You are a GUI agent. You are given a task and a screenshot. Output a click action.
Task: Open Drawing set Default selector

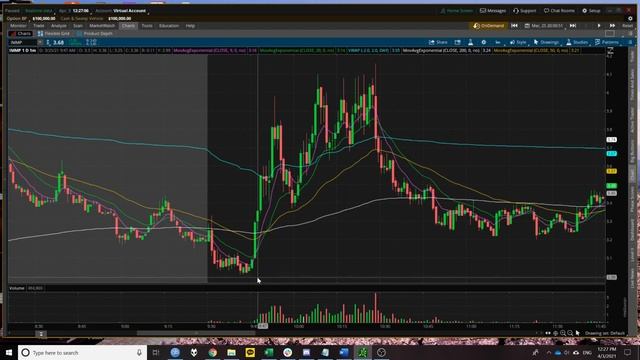pyautogui.click(x=604, y=333)
